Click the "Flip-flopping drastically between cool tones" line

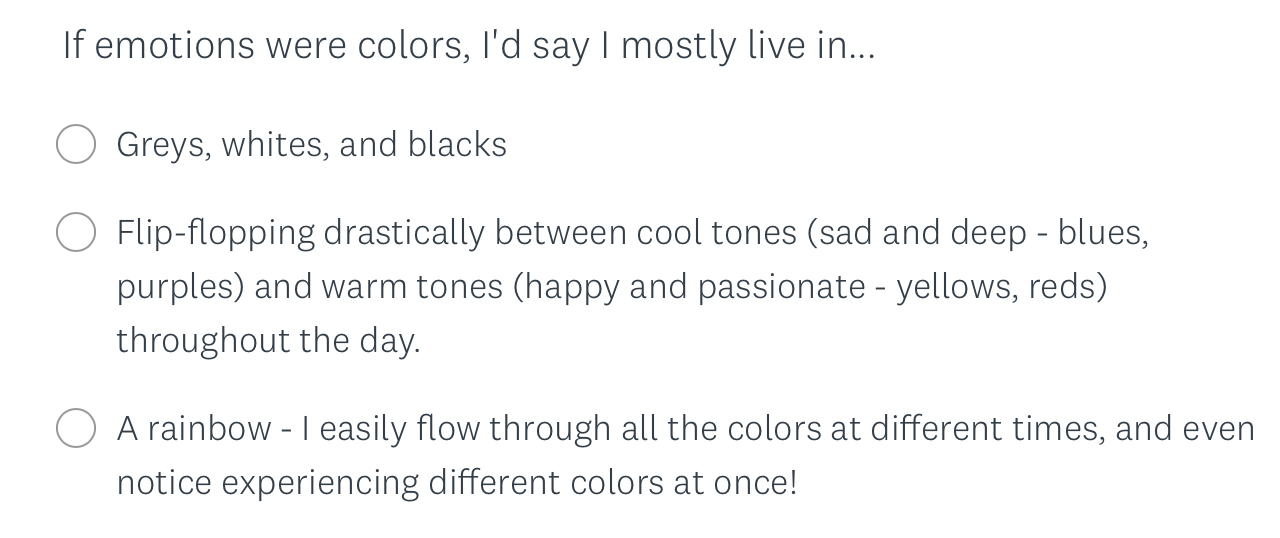click(633, 233)
